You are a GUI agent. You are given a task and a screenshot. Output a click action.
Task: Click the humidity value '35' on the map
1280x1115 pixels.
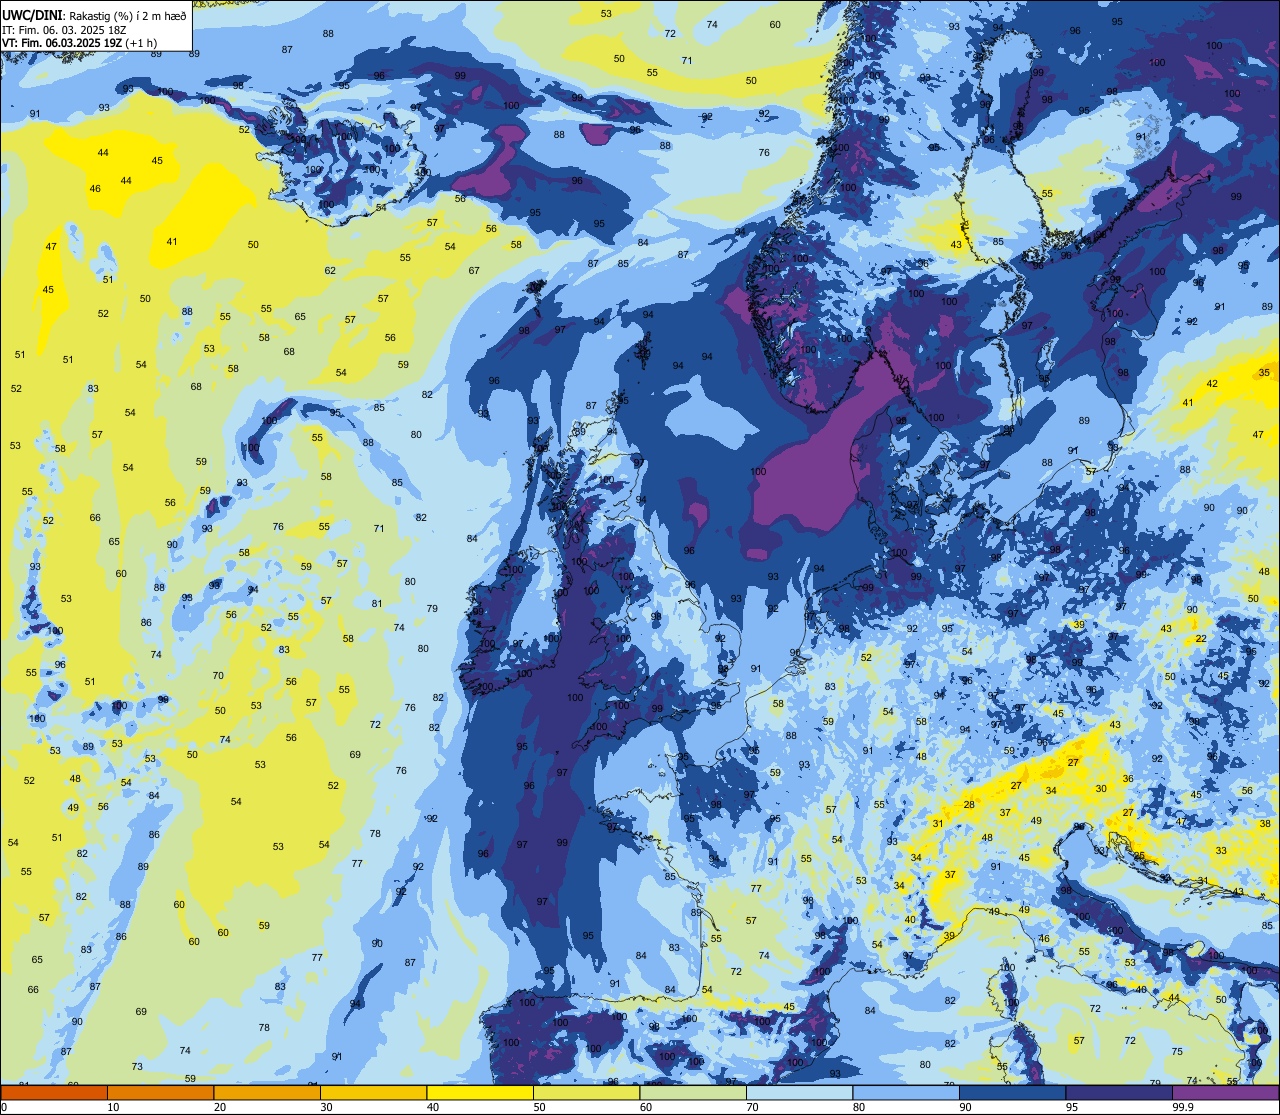tap(1264, 372)
